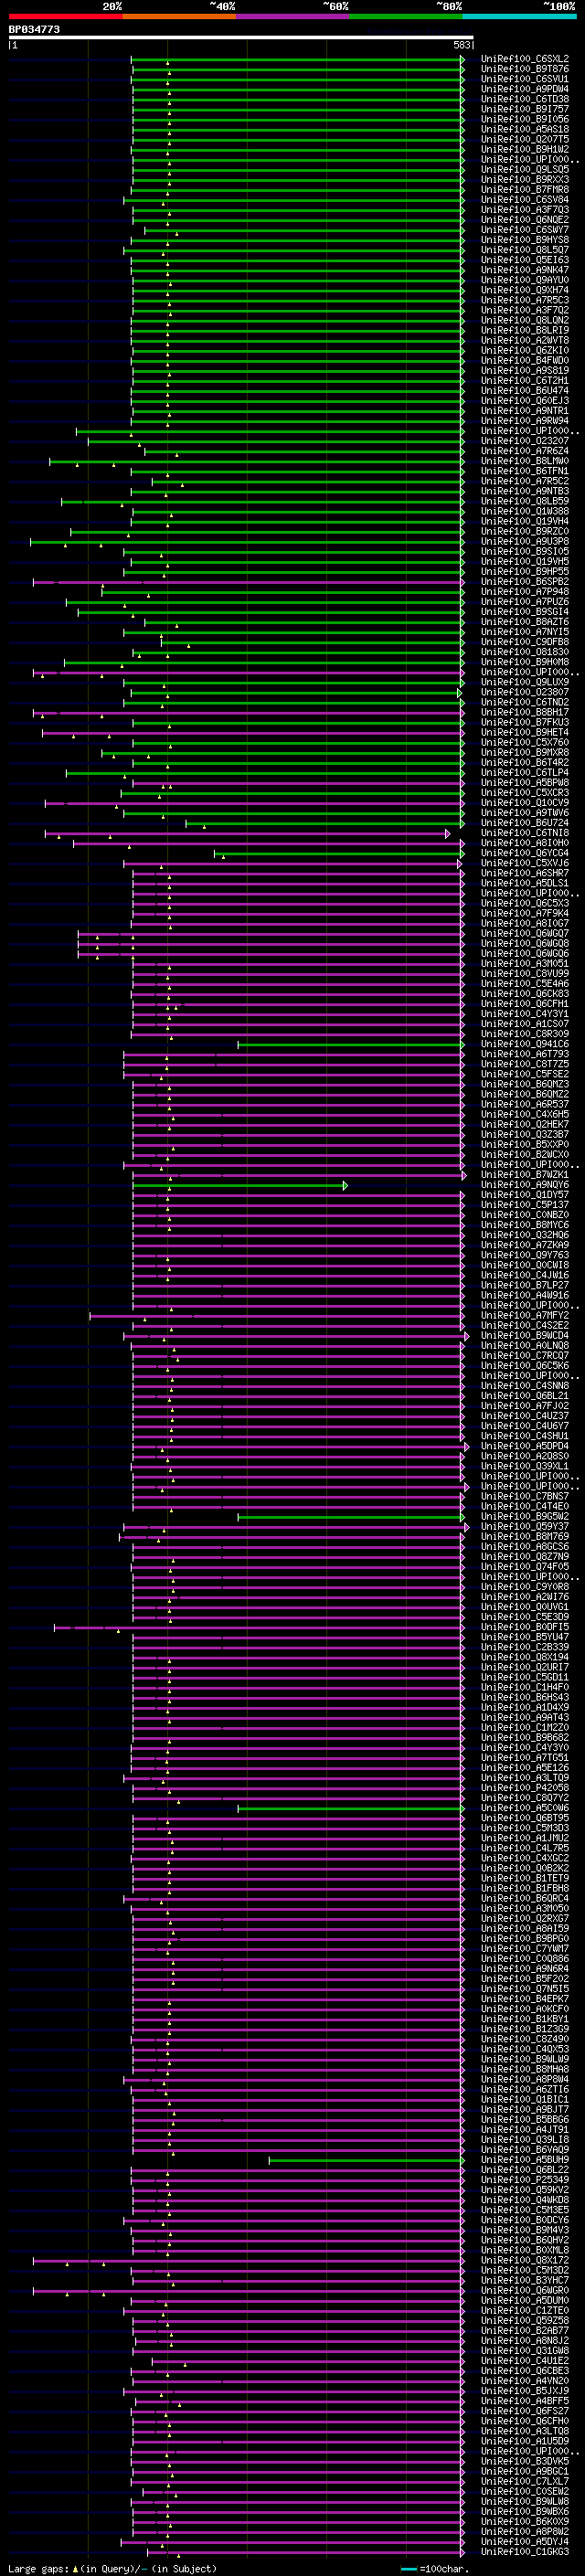Click the purple ~60% identity legend segment

pos(293,17)
